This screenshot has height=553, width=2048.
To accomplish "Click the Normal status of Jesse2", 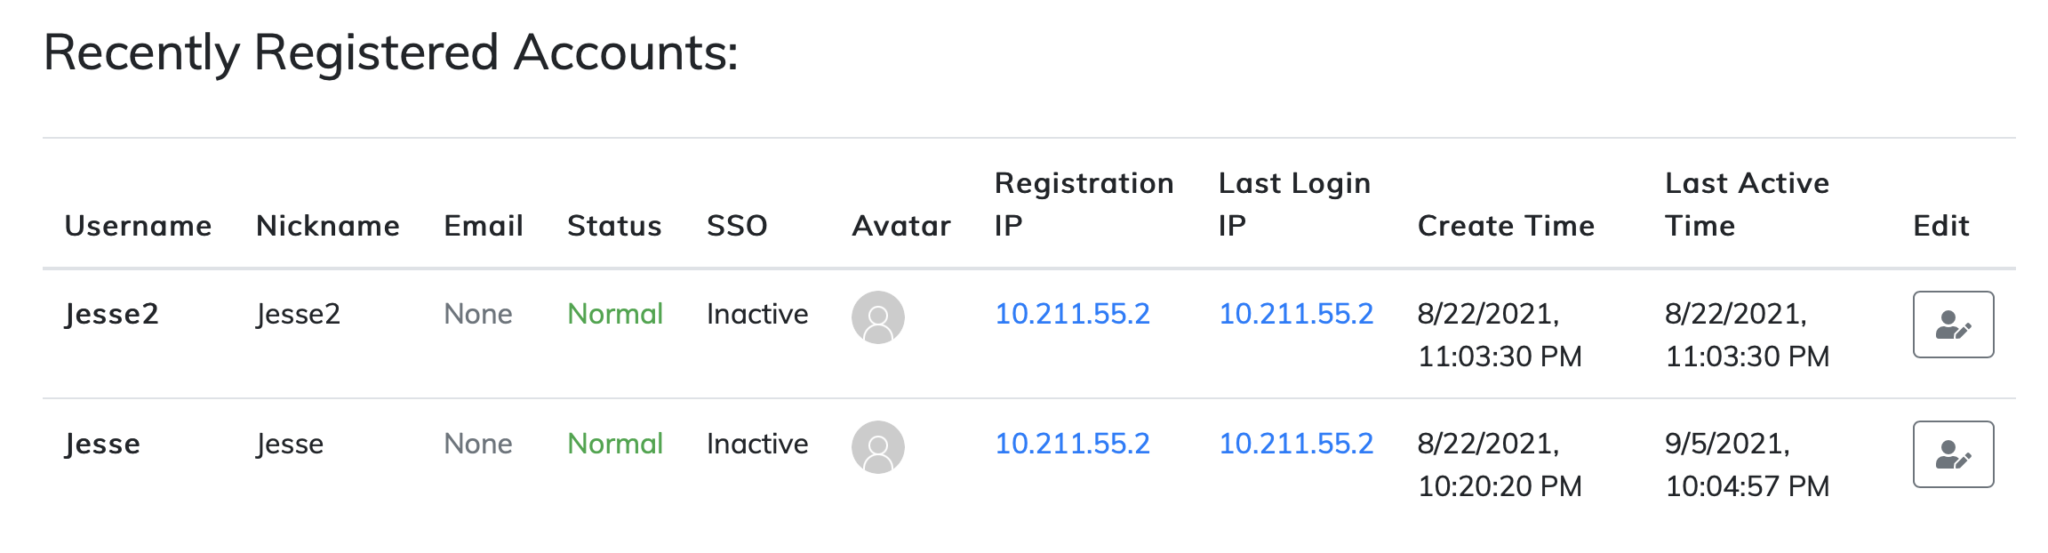I will (615, 314).
